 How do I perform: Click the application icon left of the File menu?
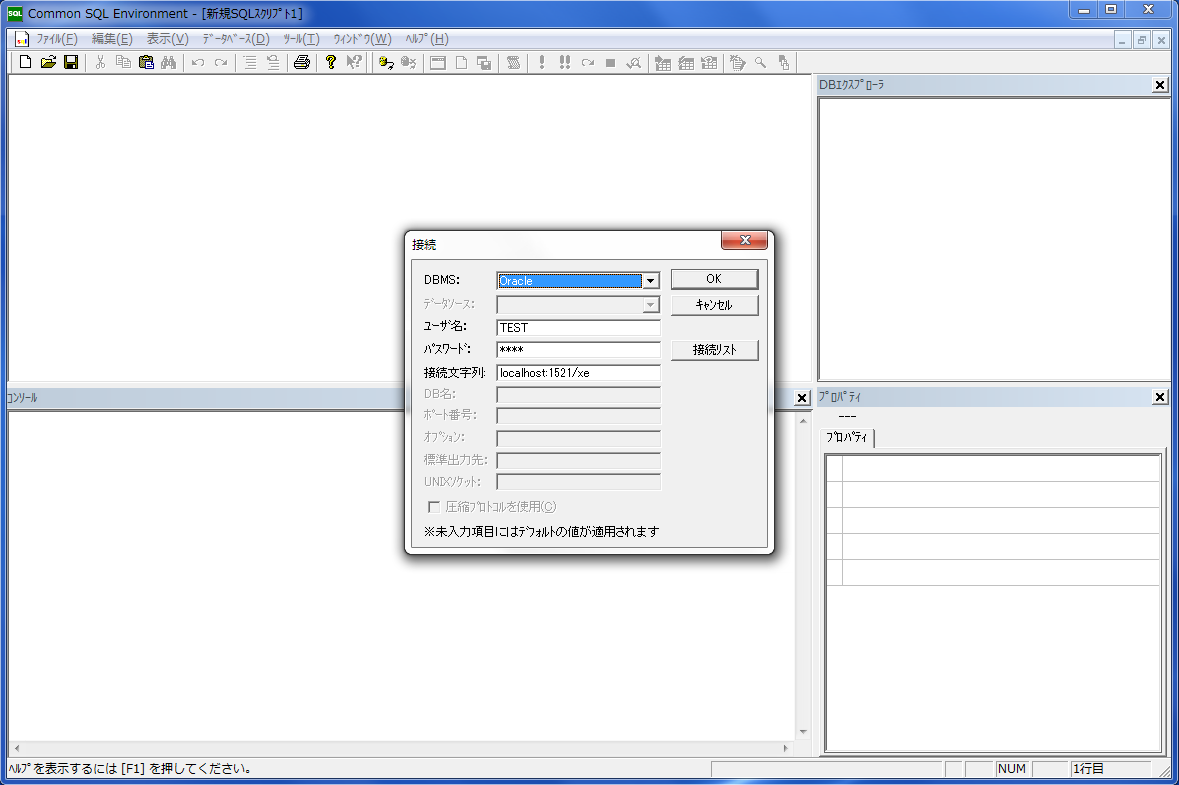22,39
